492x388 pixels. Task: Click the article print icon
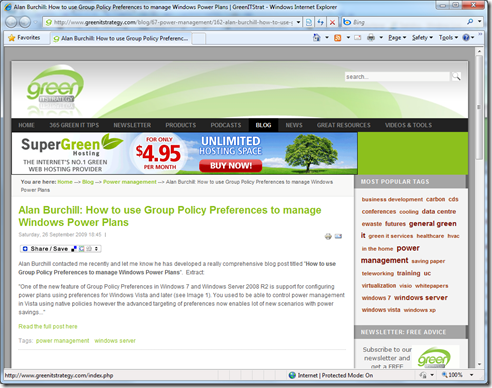pos(328,236)
